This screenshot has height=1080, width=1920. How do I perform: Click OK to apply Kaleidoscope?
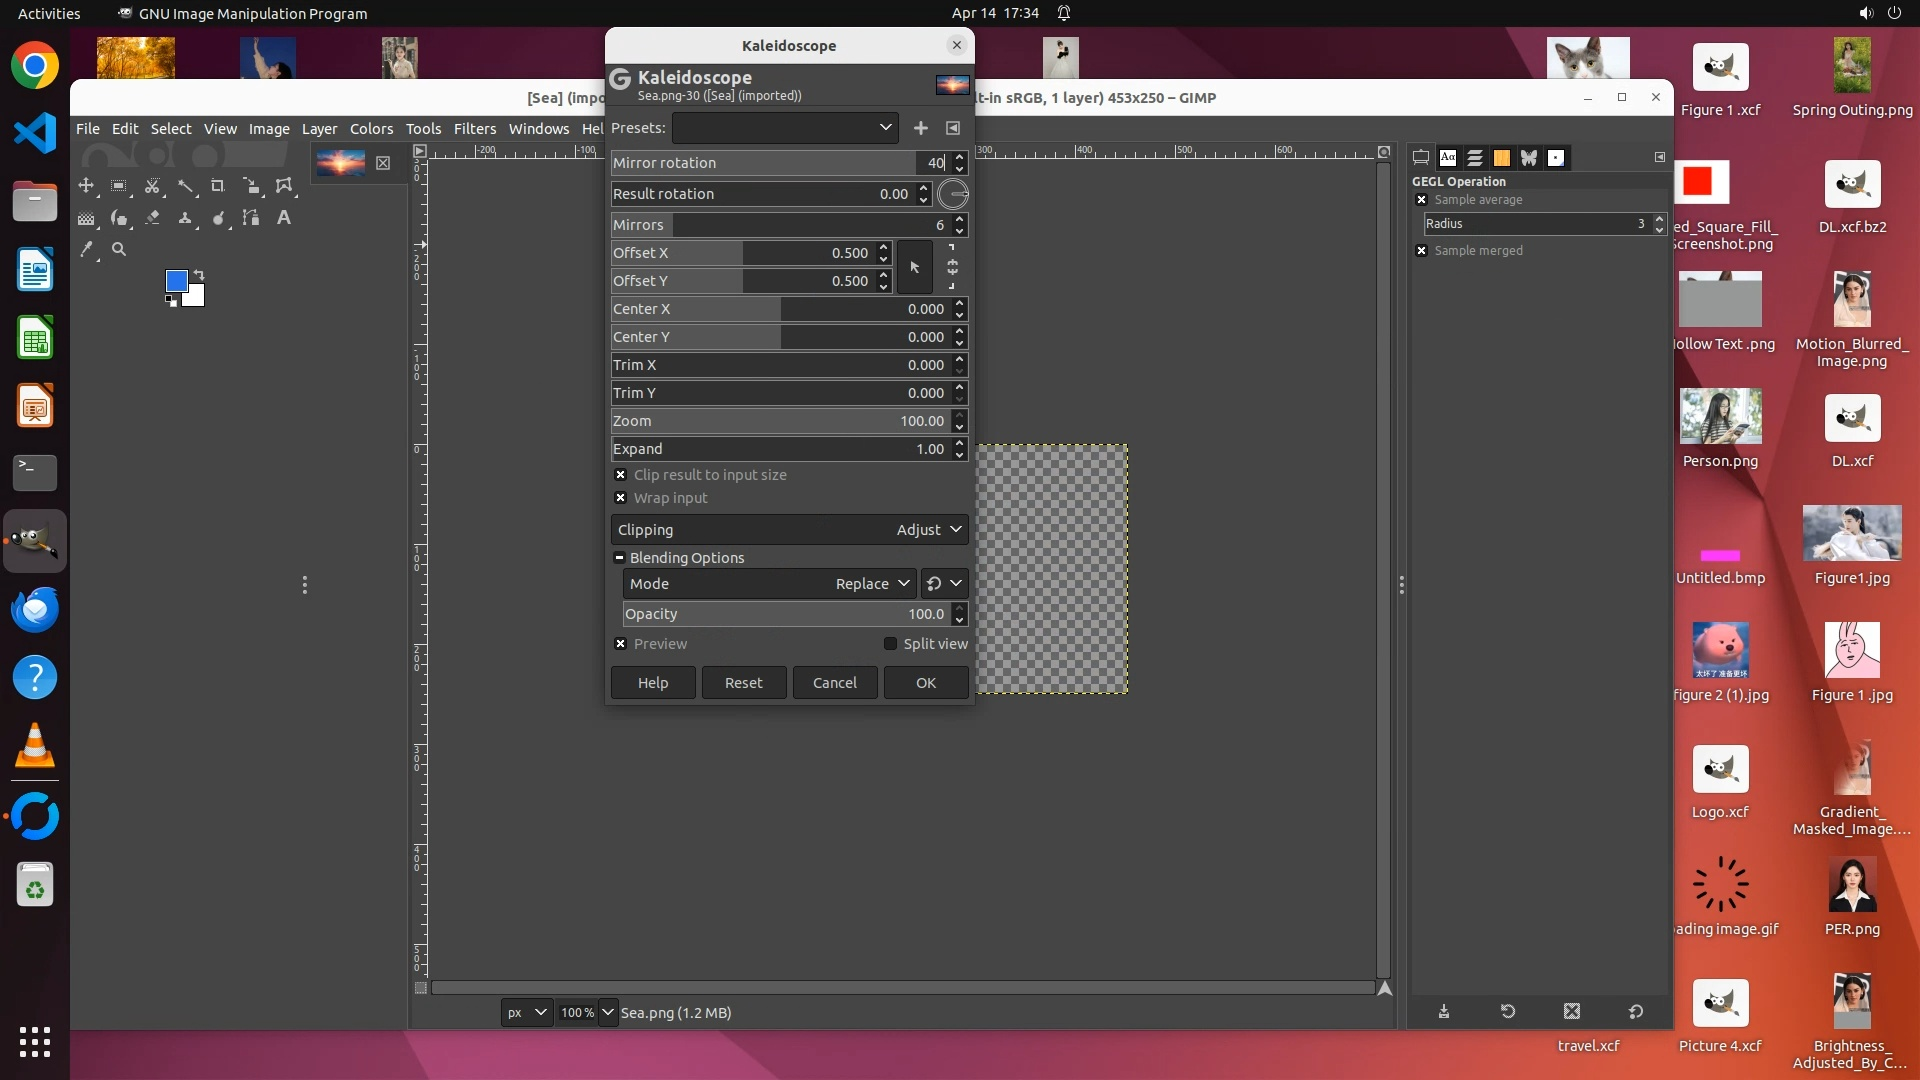click(925, 683)
